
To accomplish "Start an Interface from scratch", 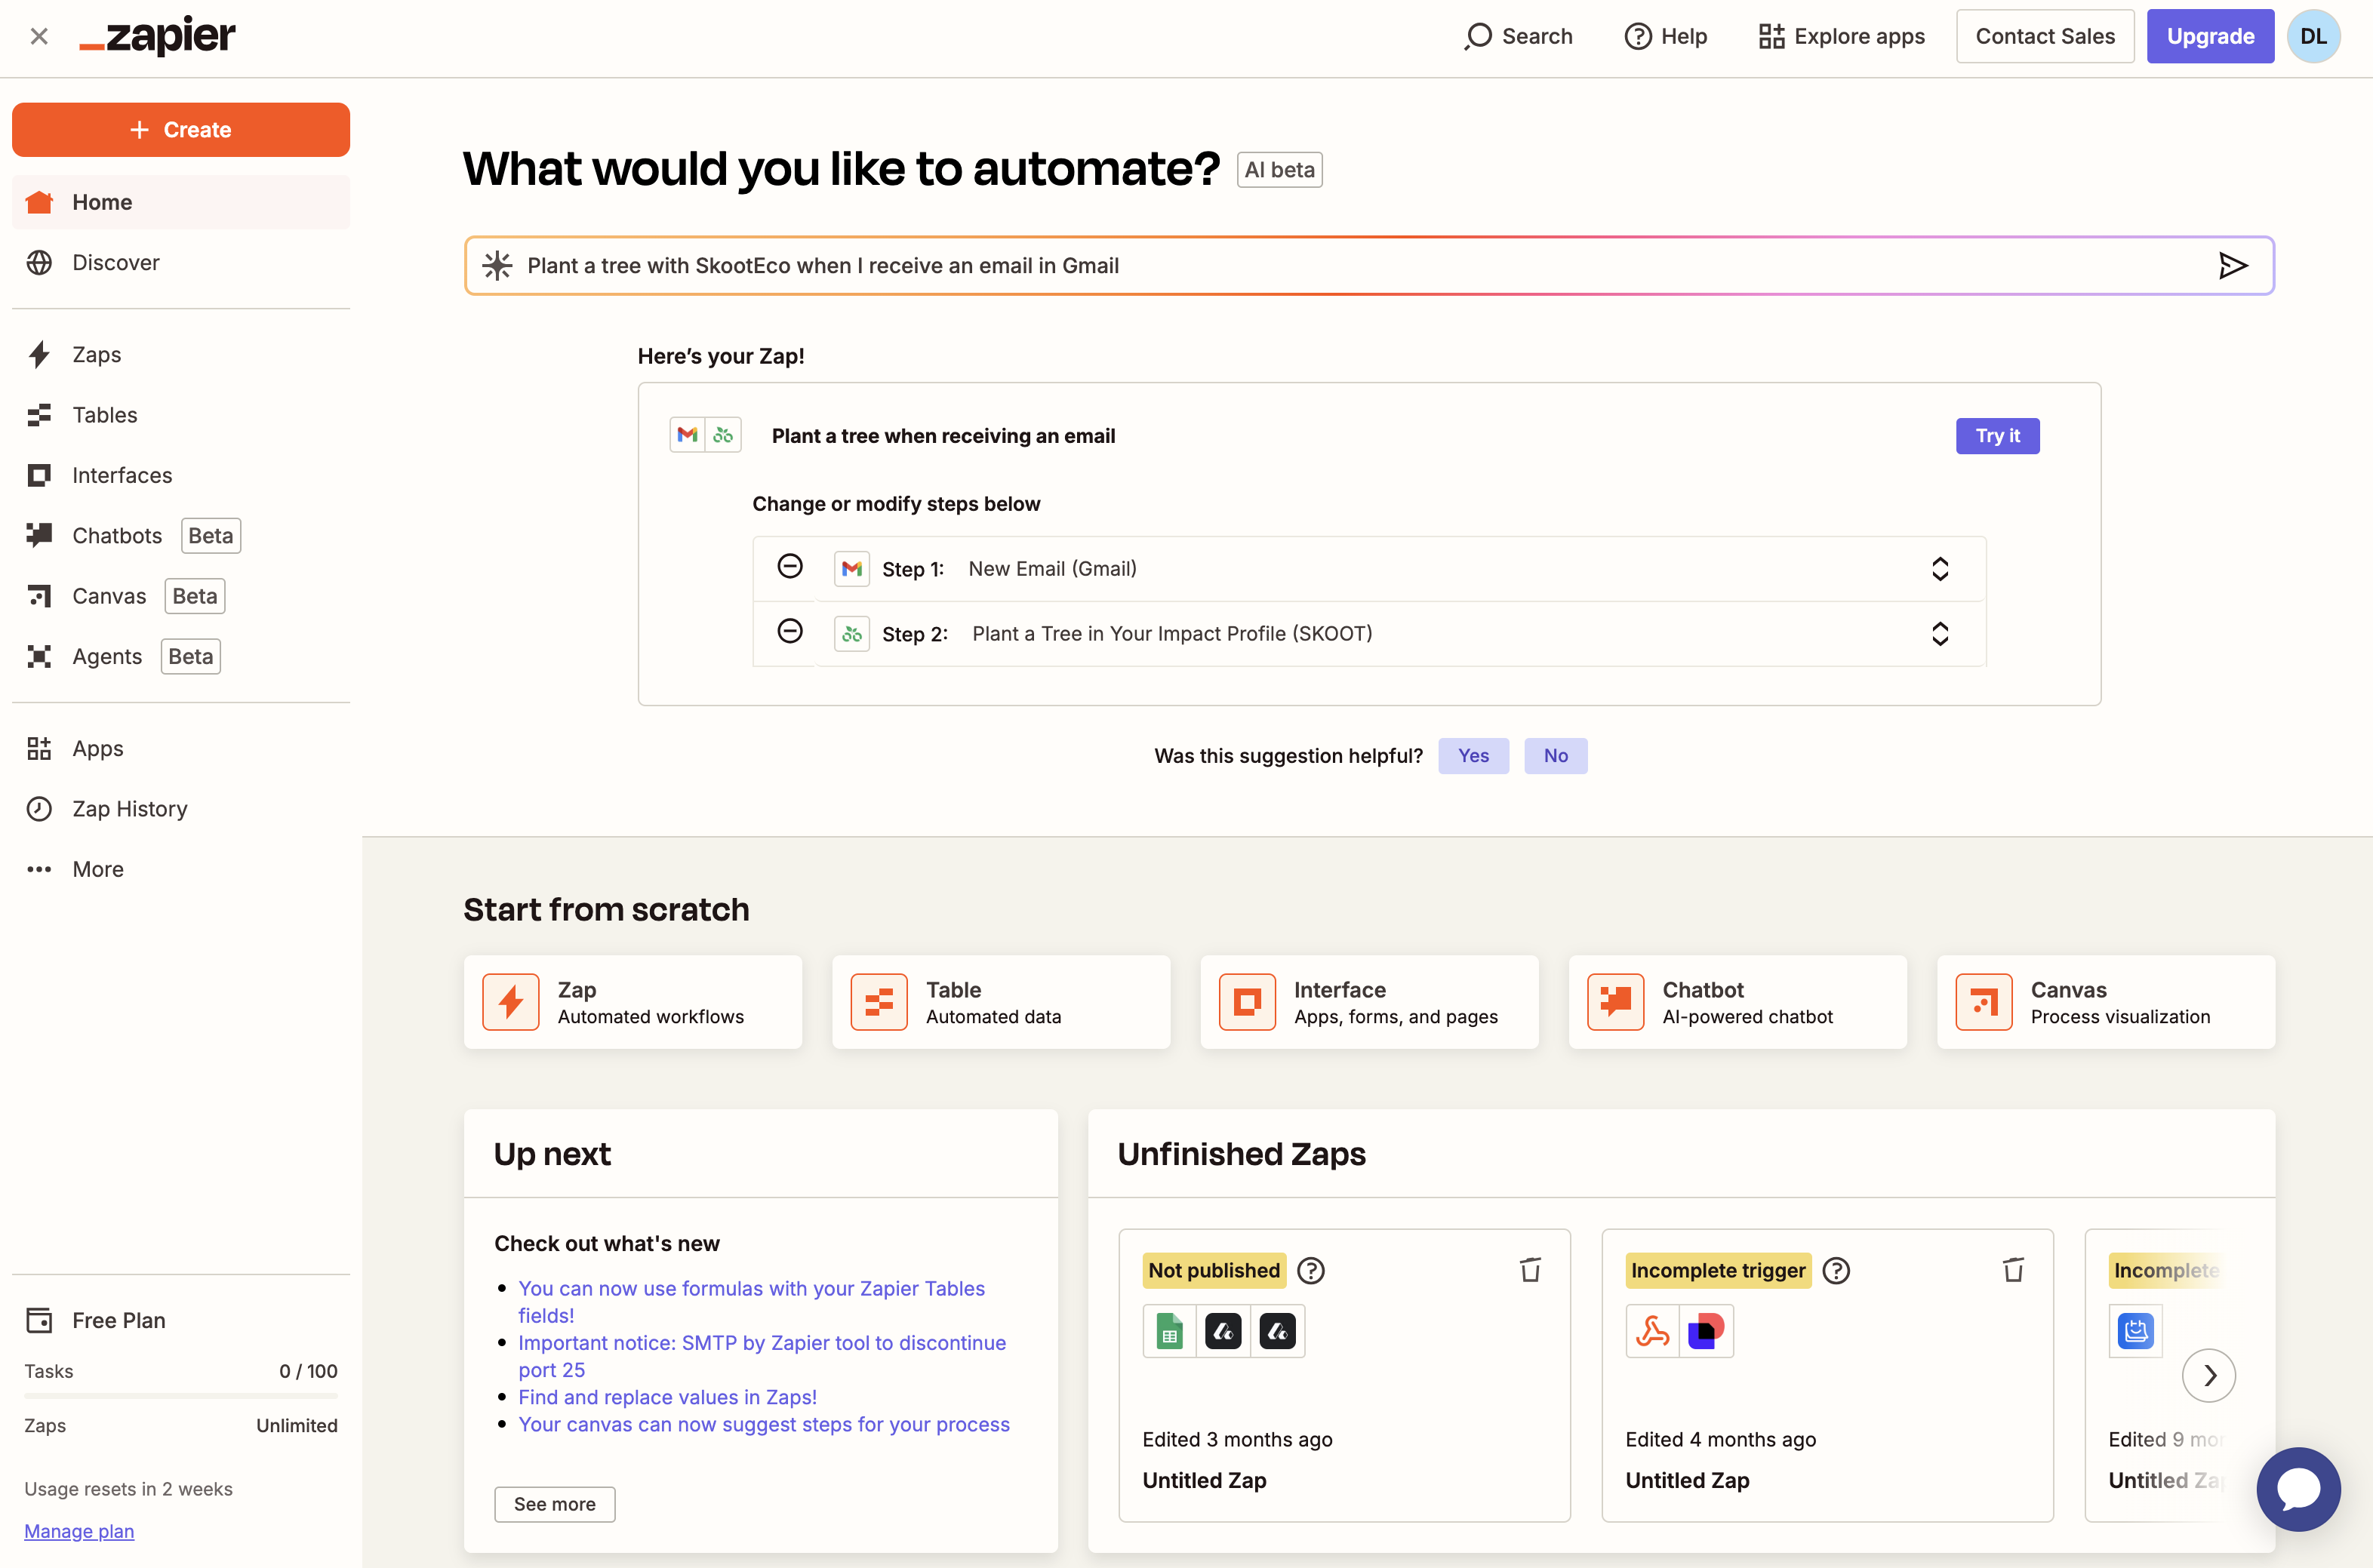I will click(x=1369, y=1002).
